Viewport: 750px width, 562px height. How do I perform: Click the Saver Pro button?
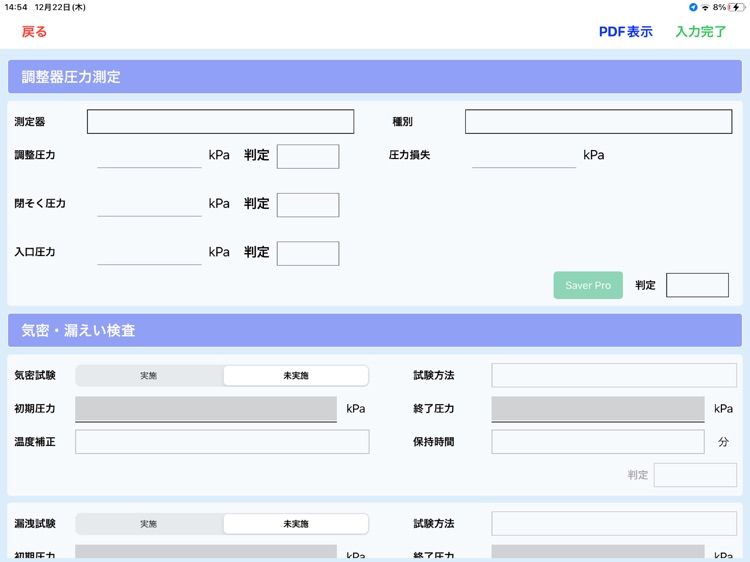coord(588,285)
